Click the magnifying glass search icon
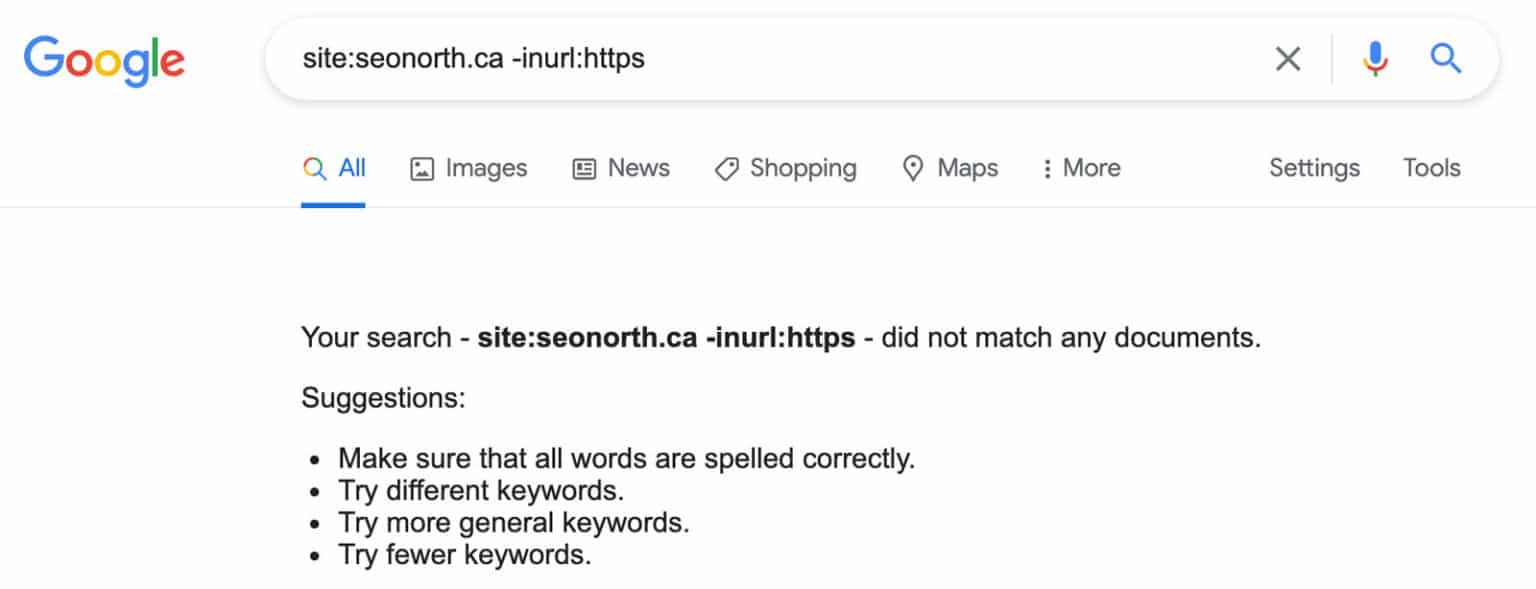This screenshot has width=1536, height=589. coord(1446,59)
